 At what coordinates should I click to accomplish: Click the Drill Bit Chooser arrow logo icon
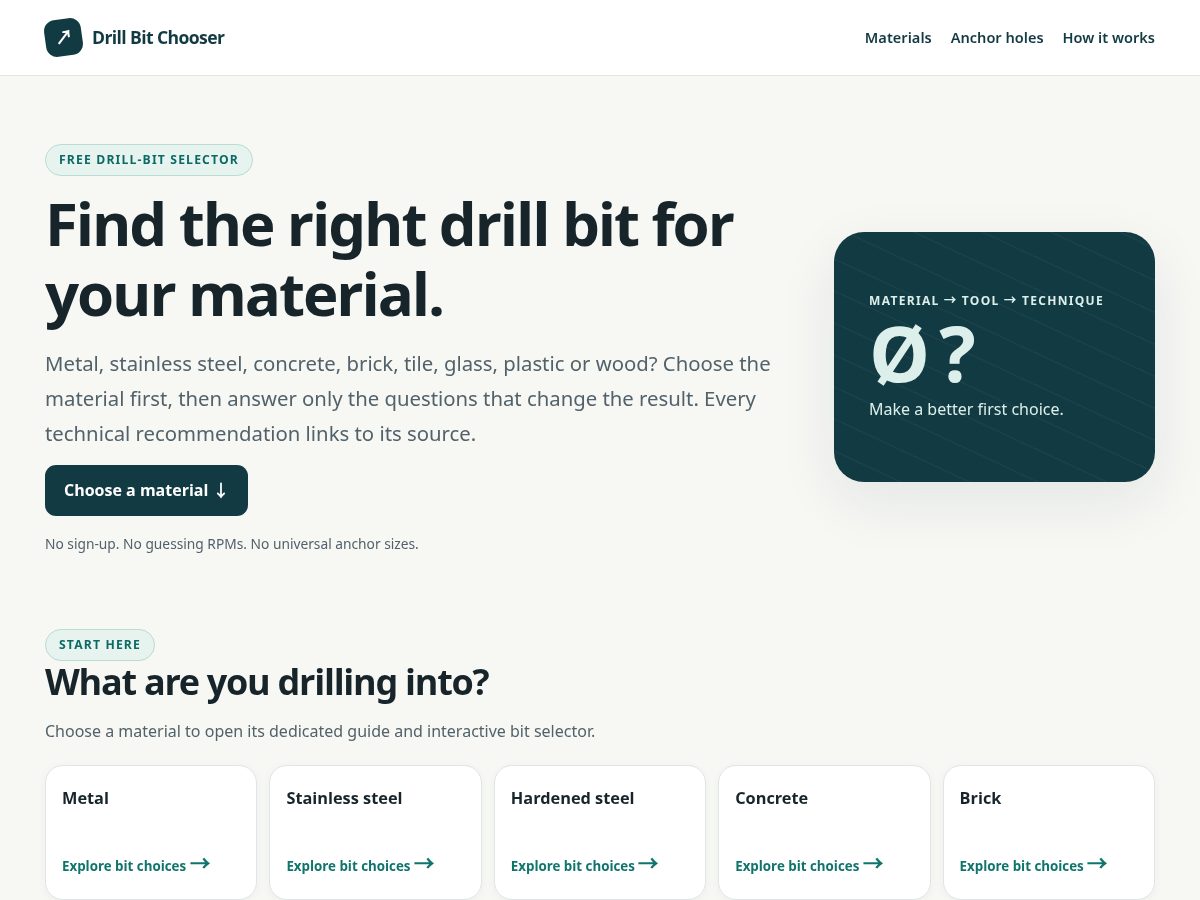coord(63,38)
